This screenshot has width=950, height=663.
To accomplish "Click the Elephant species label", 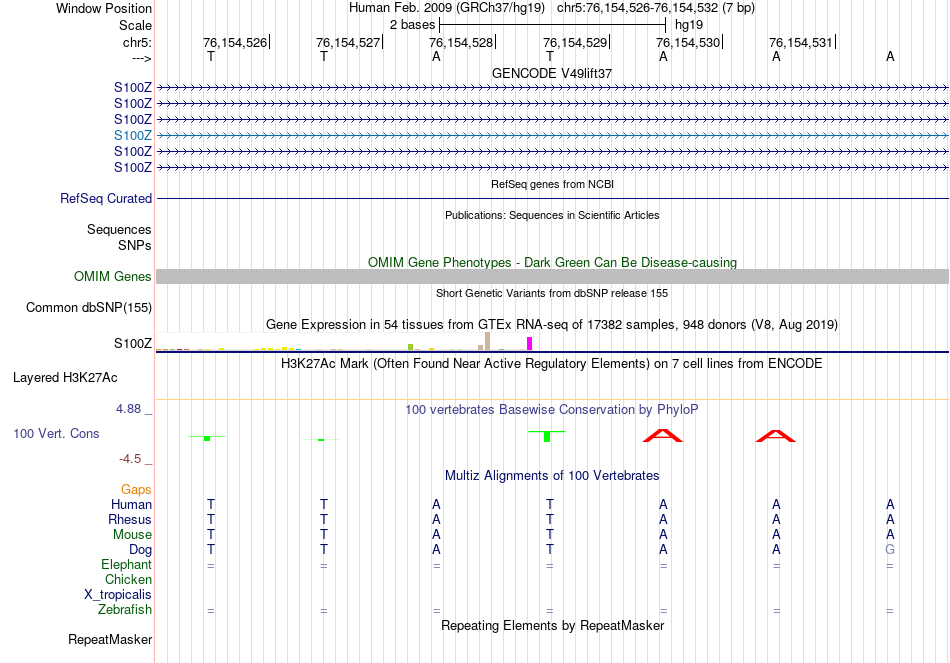I will pyautogui.click(x=127, y=564).
